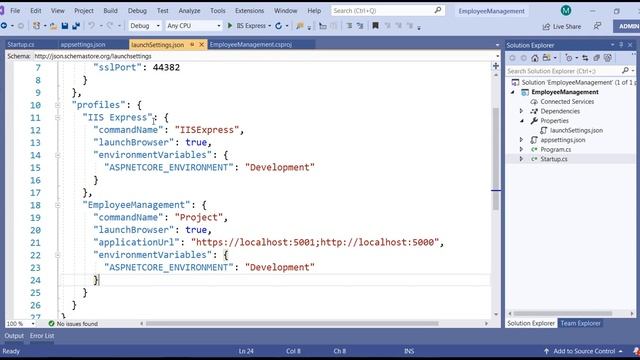The height and width of the screenshot is (360, 640).
Task: Click the Solution Explorer search magnifier icon
Action: [625, 71]
